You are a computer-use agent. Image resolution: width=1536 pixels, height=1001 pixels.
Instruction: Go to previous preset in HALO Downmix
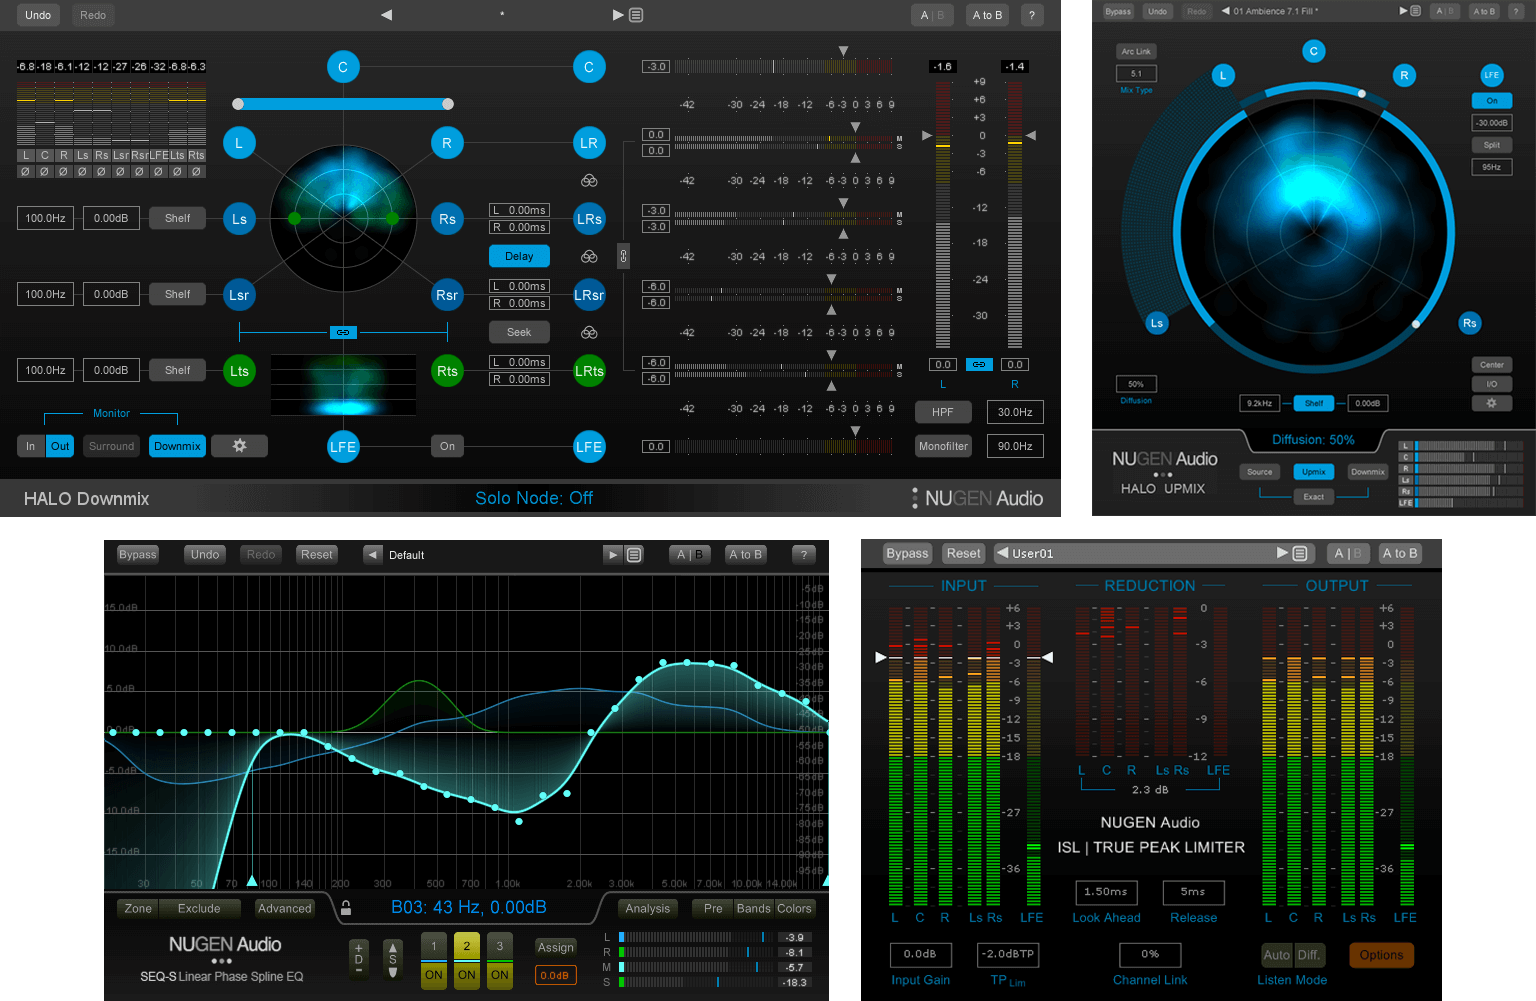(387, 15)
